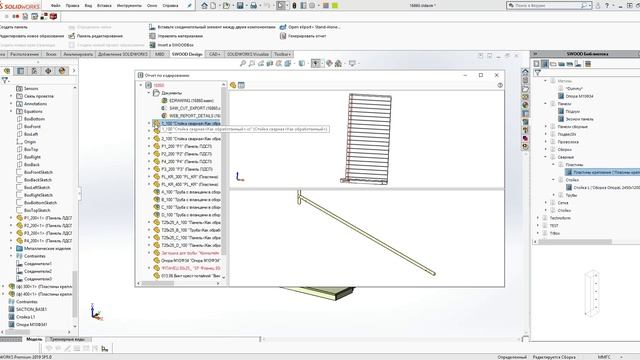The width and height of the screenshot is (640, 360).
Task: Click the last icon in SWOOD library toolbar
Action: tap(588, 64)
